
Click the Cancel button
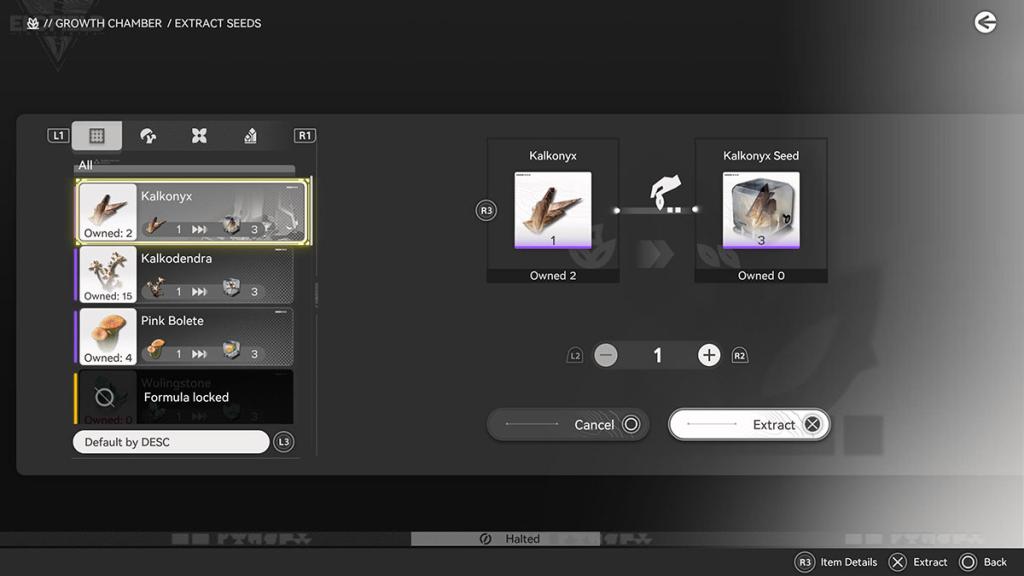568,425
